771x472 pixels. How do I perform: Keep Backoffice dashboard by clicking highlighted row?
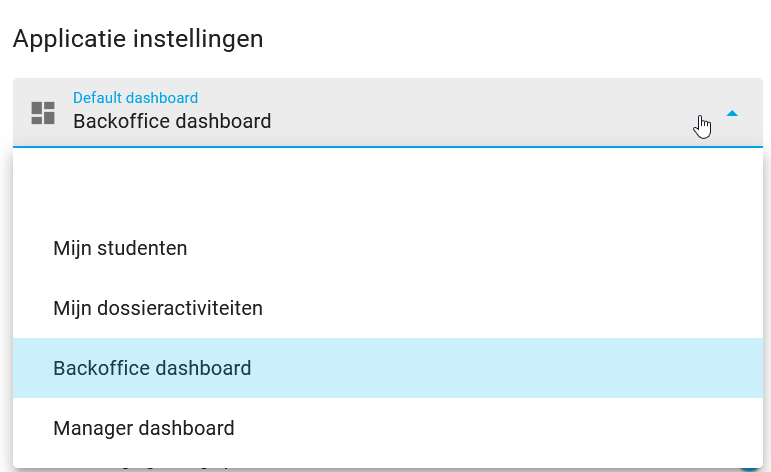(388, 368)
